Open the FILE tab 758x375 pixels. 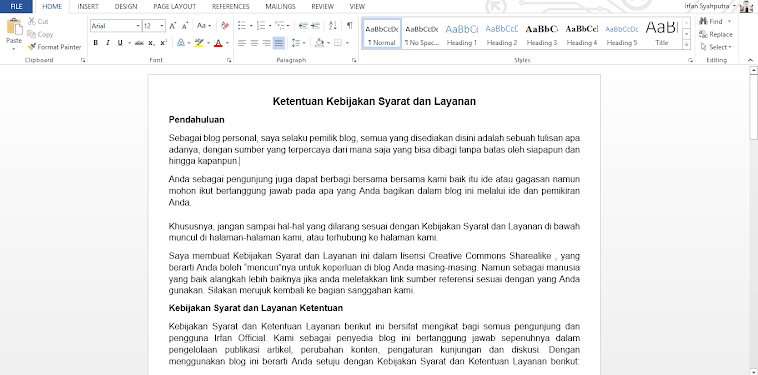(16, 6)
